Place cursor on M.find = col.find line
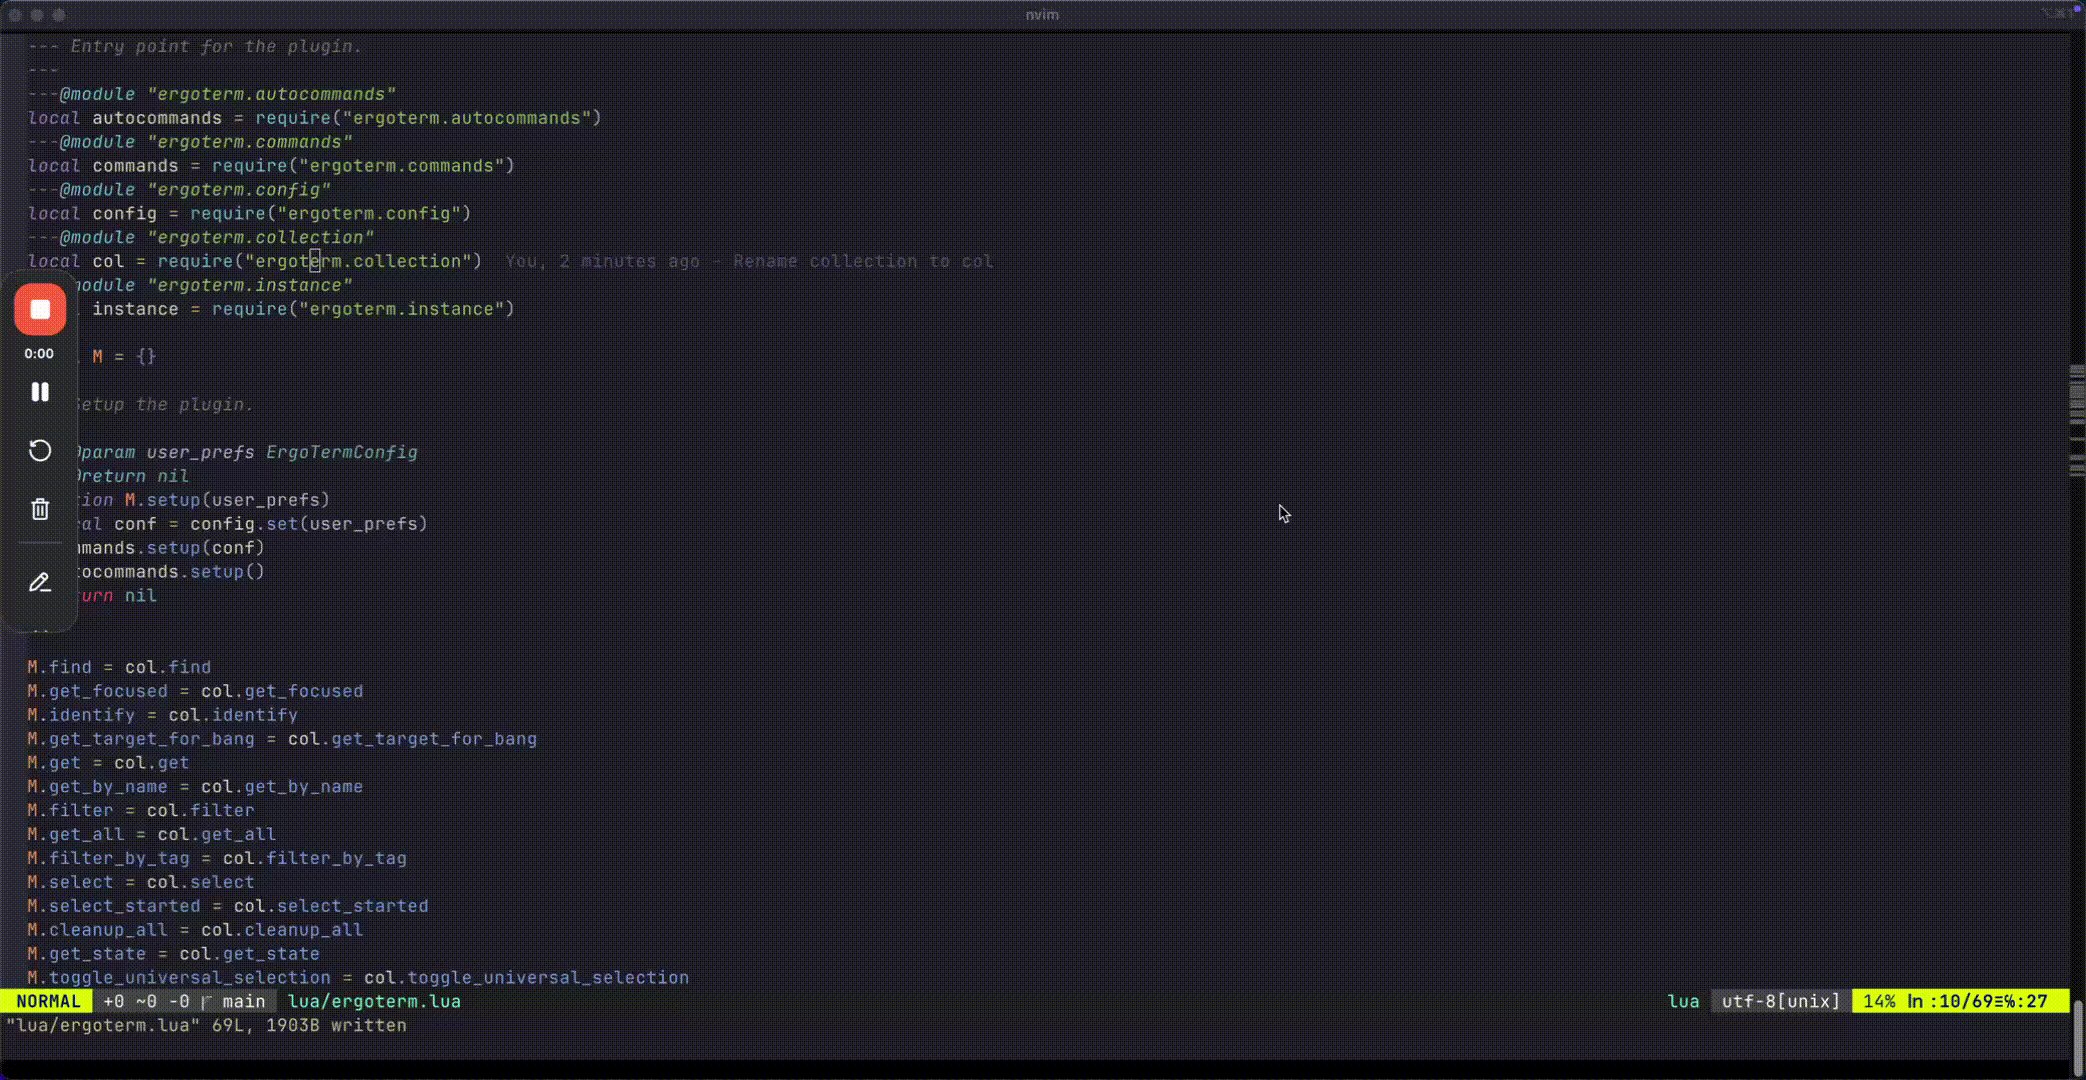The height and width of the screenshot is (1080, 2086). [119, 667]
